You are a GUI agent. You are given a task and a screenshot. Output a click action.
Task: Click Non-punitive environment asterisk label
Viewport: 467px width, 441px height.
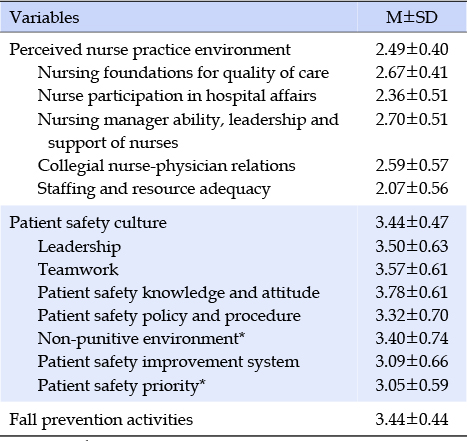pos(141,339)
